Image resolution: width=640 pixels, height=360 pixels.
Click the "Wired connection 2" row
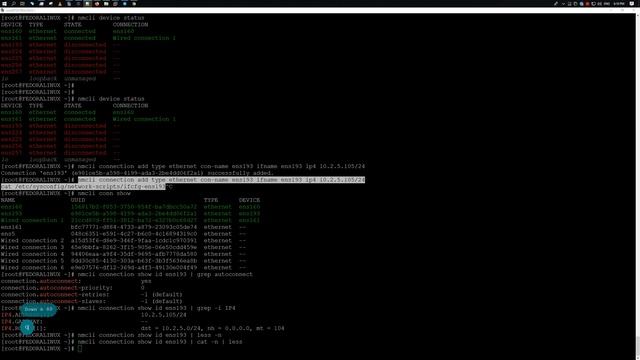pos(123,241)
